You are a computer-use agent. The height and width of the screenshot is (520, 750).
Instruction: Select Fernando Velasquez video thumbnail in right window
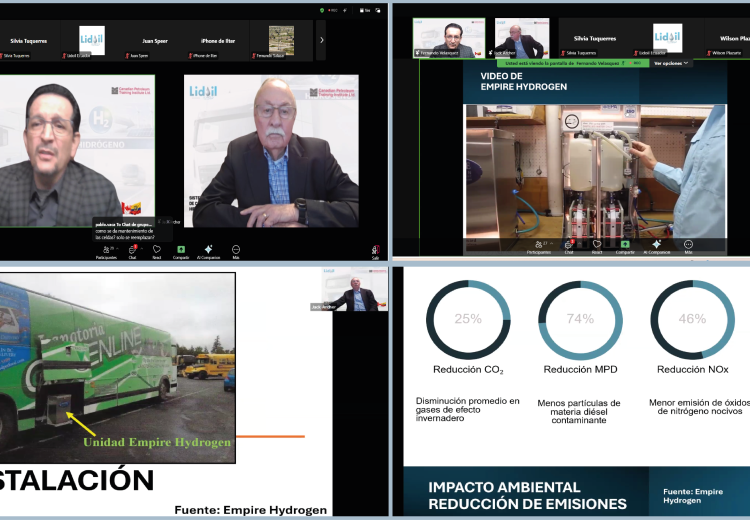445,39
